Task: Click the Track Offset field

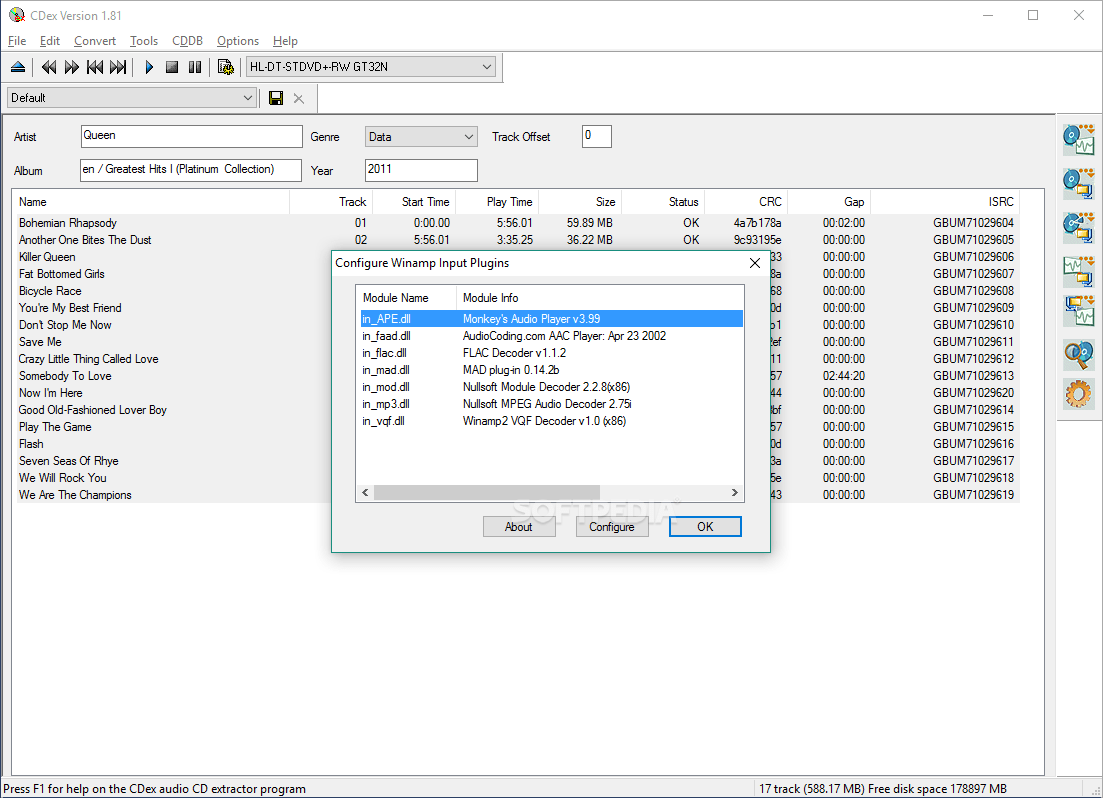Action: tap(597, 136)
